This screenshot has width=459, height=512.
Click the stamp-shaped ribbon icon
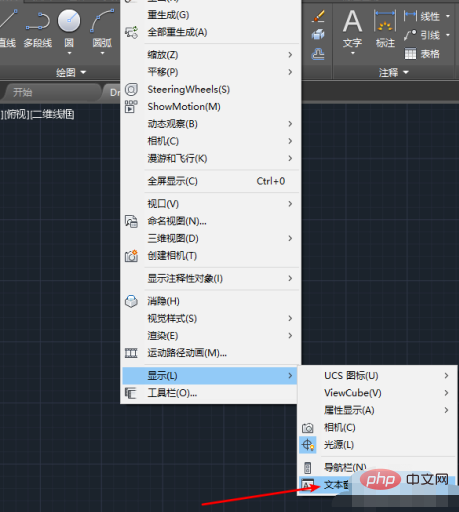(318, 54)
